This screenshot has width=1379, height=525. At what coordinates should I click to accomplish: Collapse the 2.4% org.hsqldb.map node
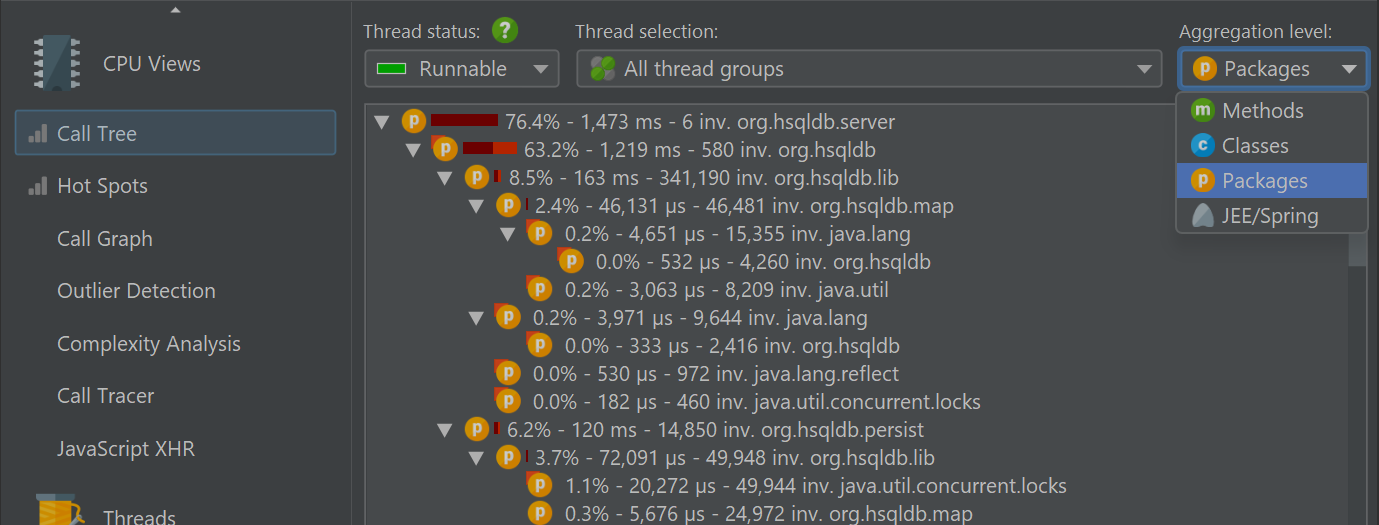tap(477, 207)
